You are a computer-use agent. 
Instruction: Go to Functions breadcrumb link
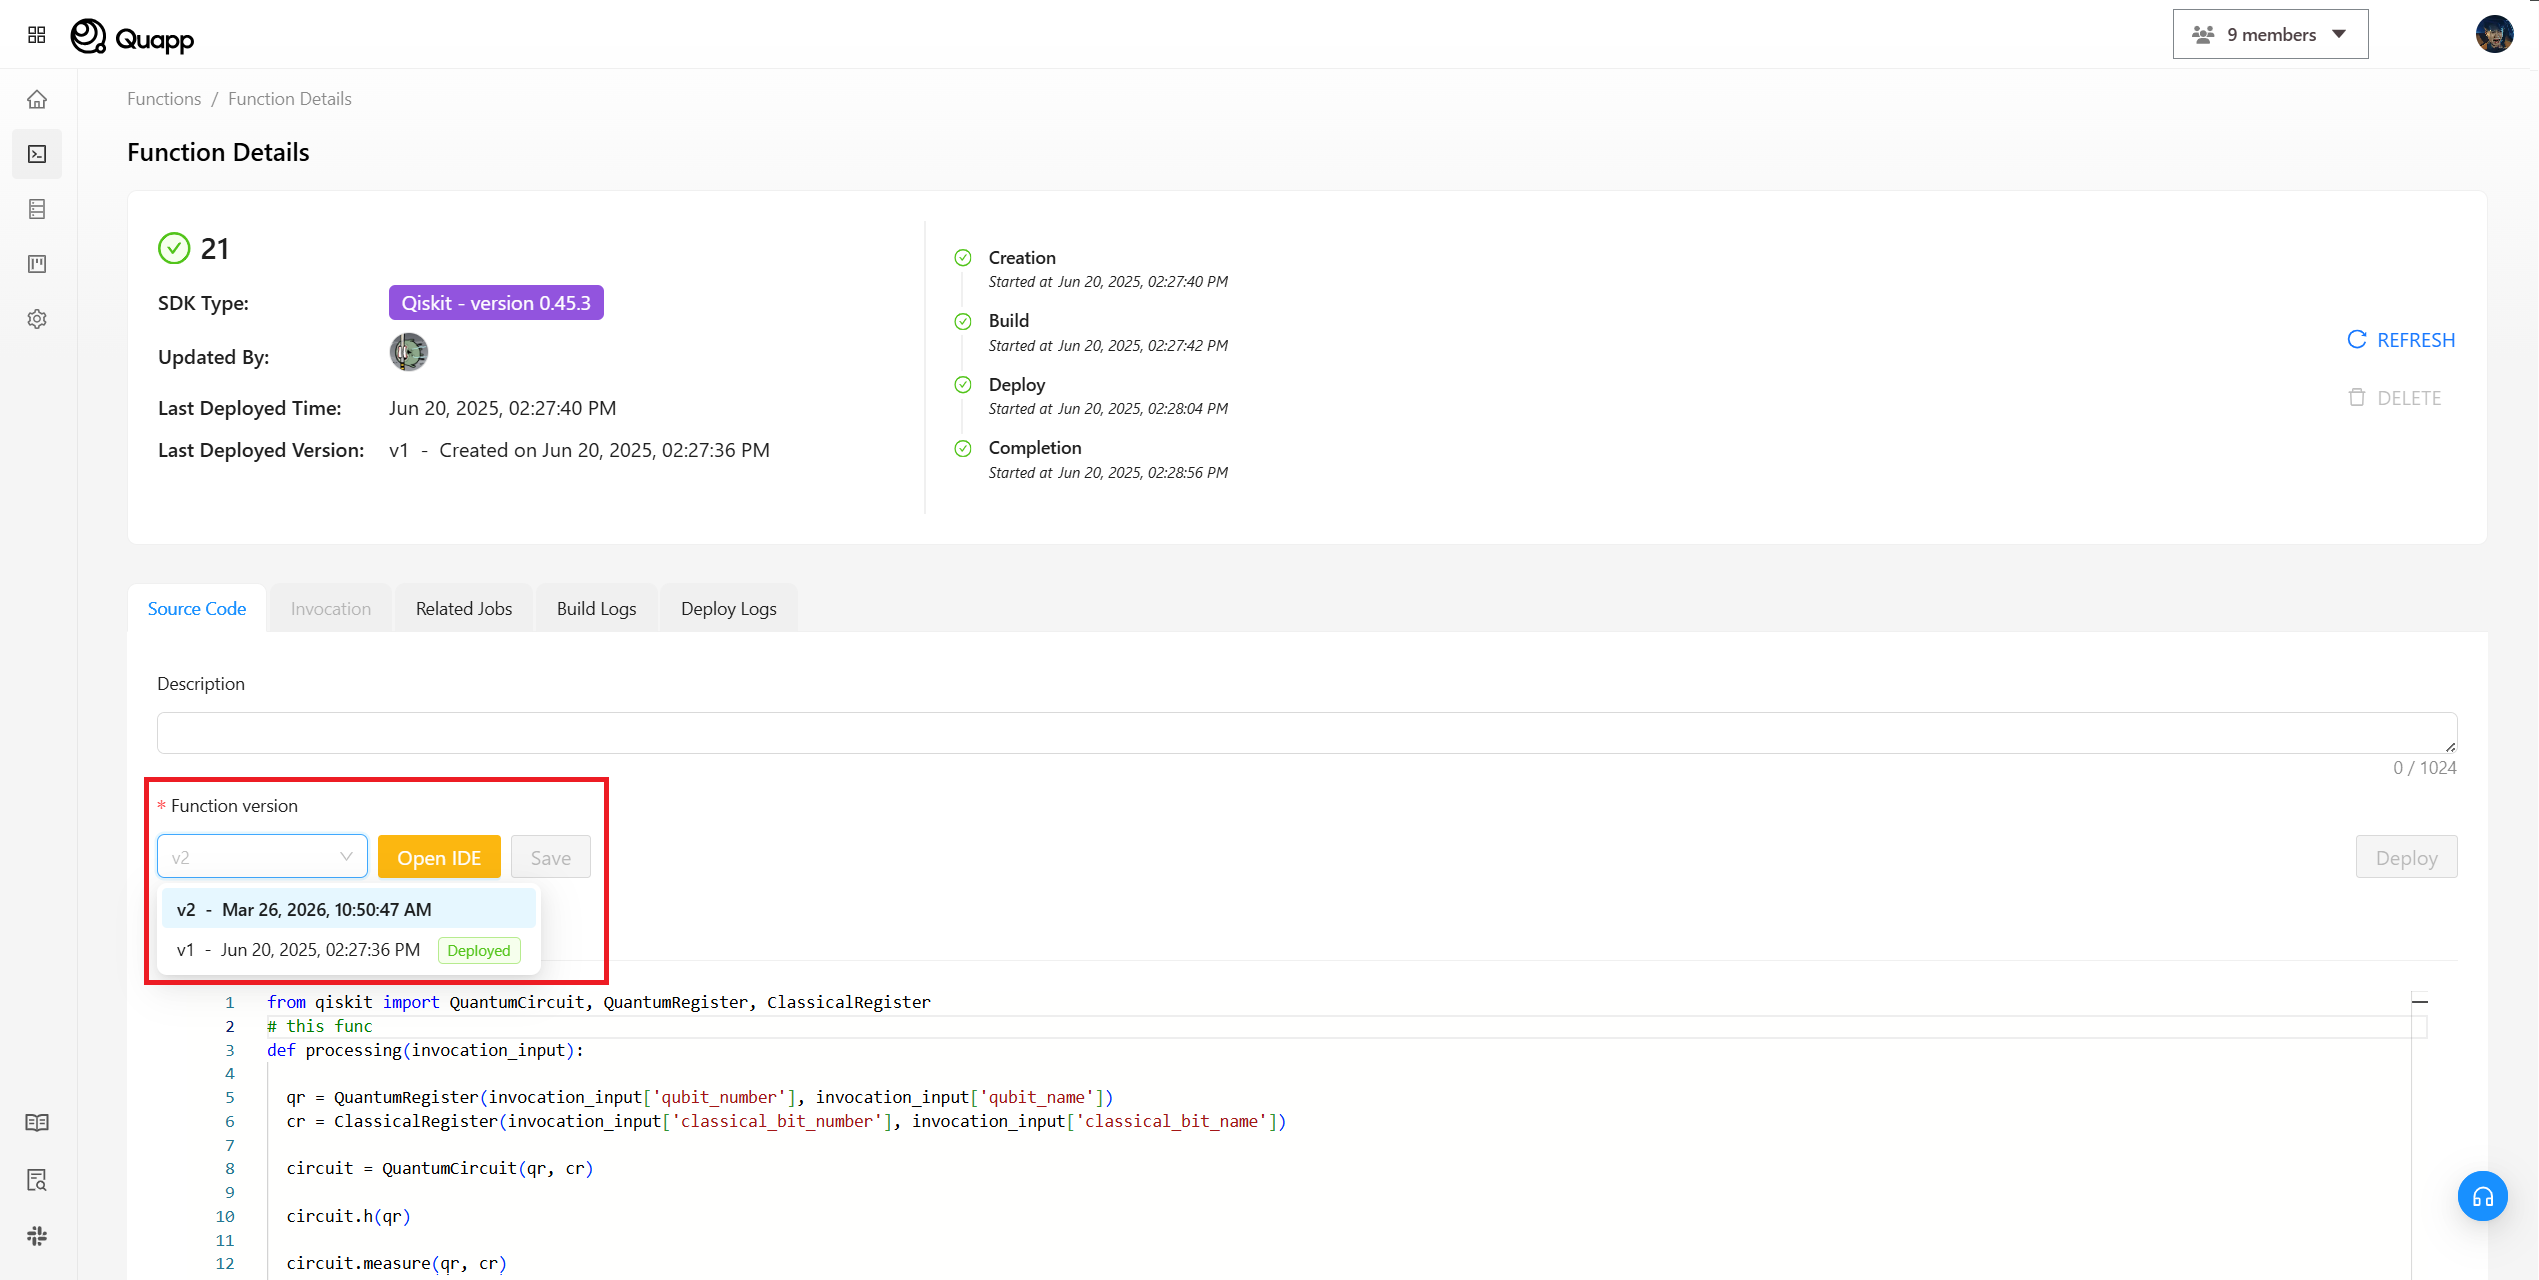(x=164, y=99)
